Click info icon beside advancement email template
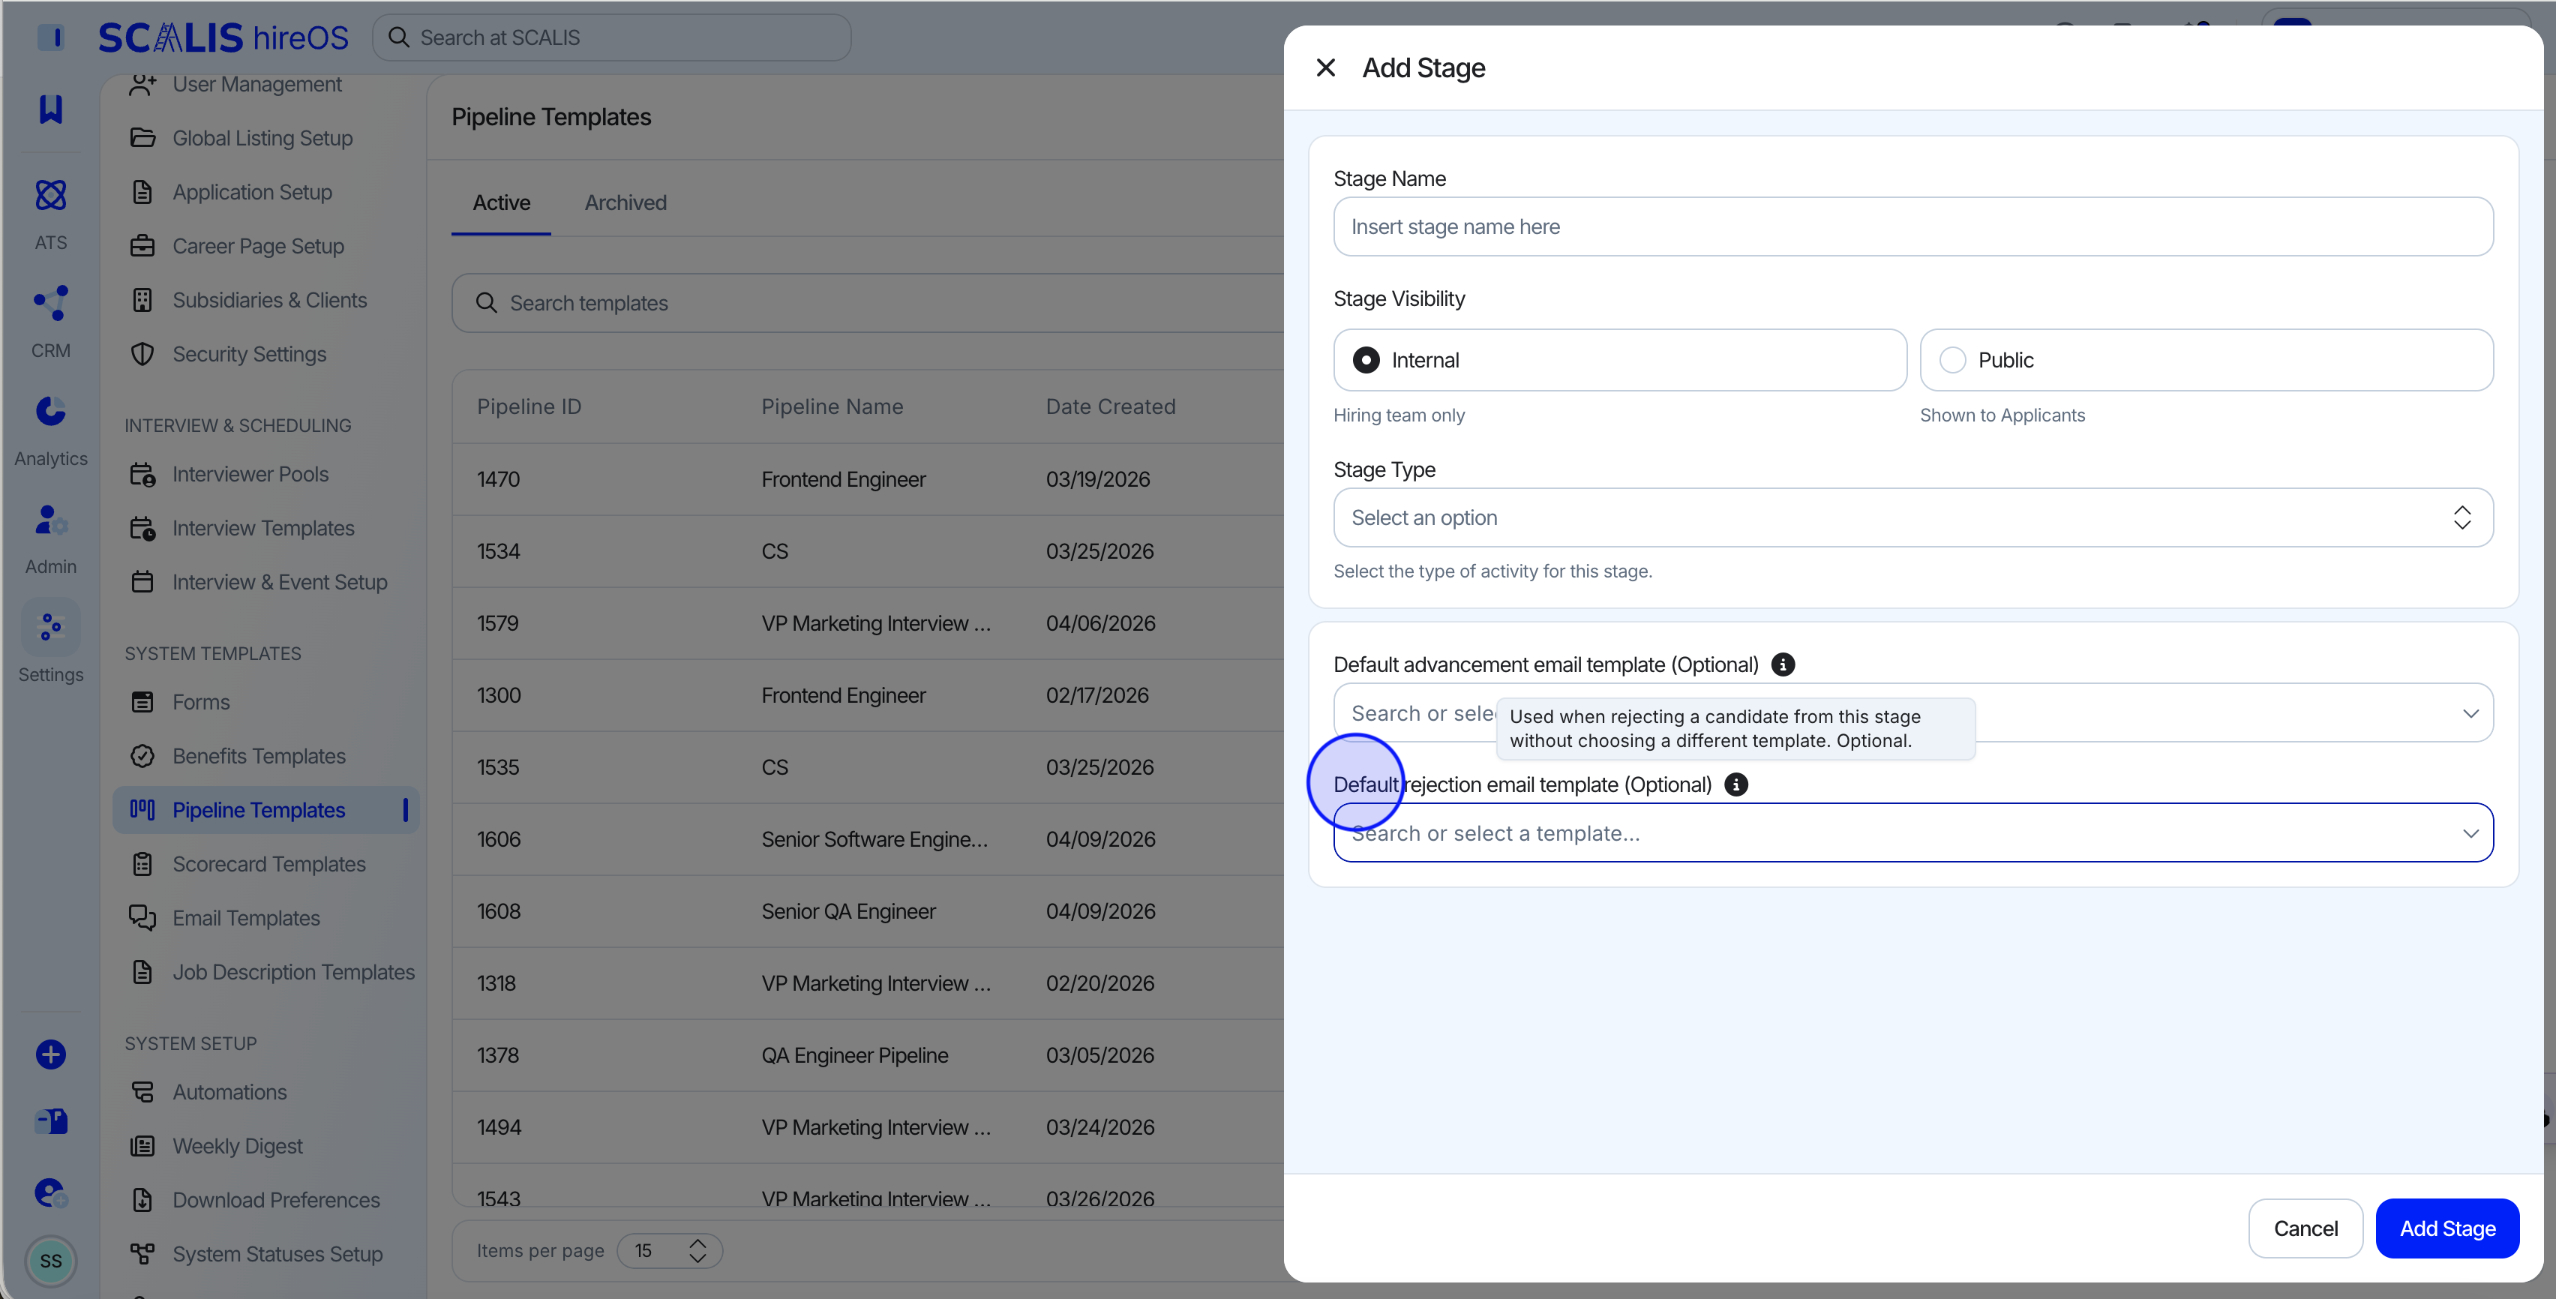2556x1299 pixels. [1783, 664]
